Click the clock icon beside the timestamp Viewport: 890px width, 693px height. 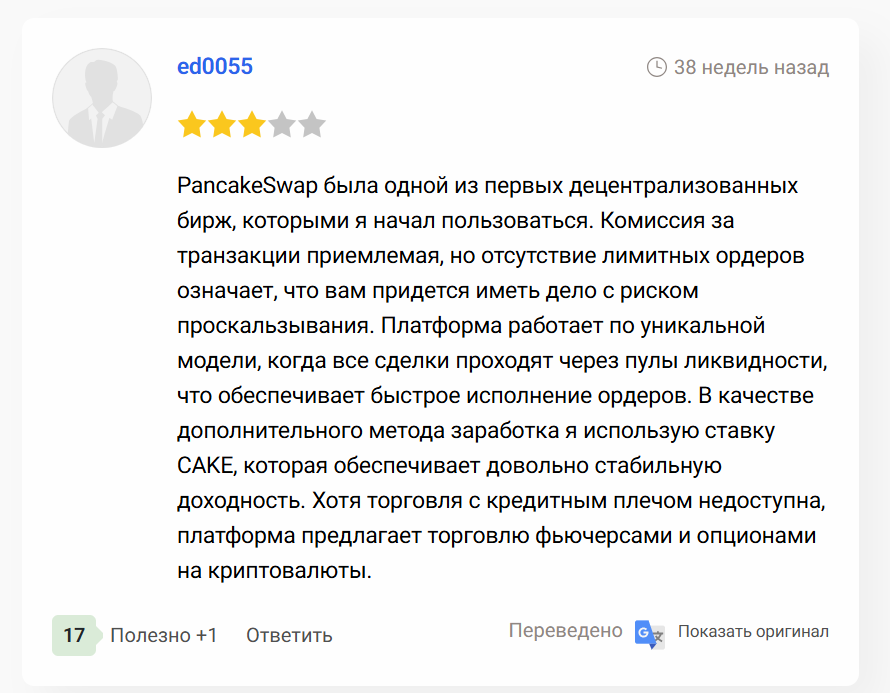pyautogui.click(x=657, y=68)
